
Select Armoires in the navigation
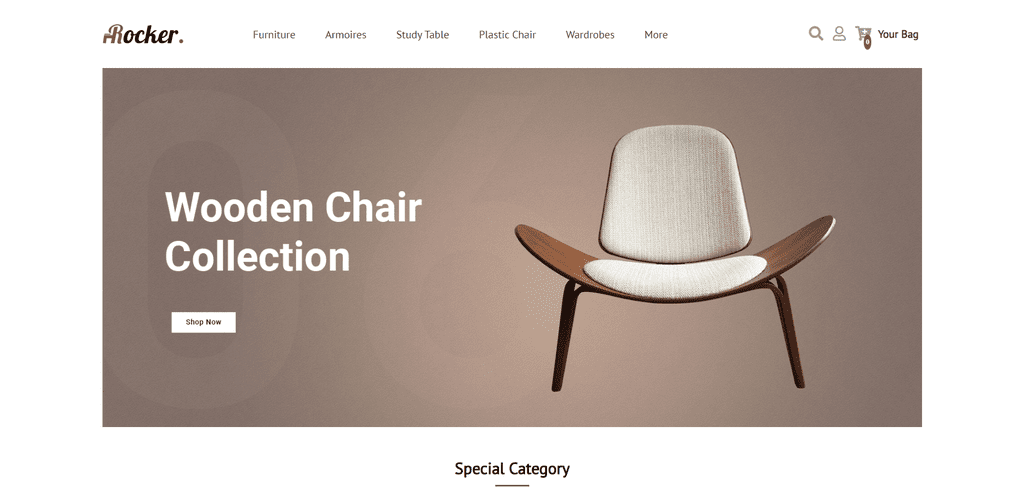coord(345,35)
